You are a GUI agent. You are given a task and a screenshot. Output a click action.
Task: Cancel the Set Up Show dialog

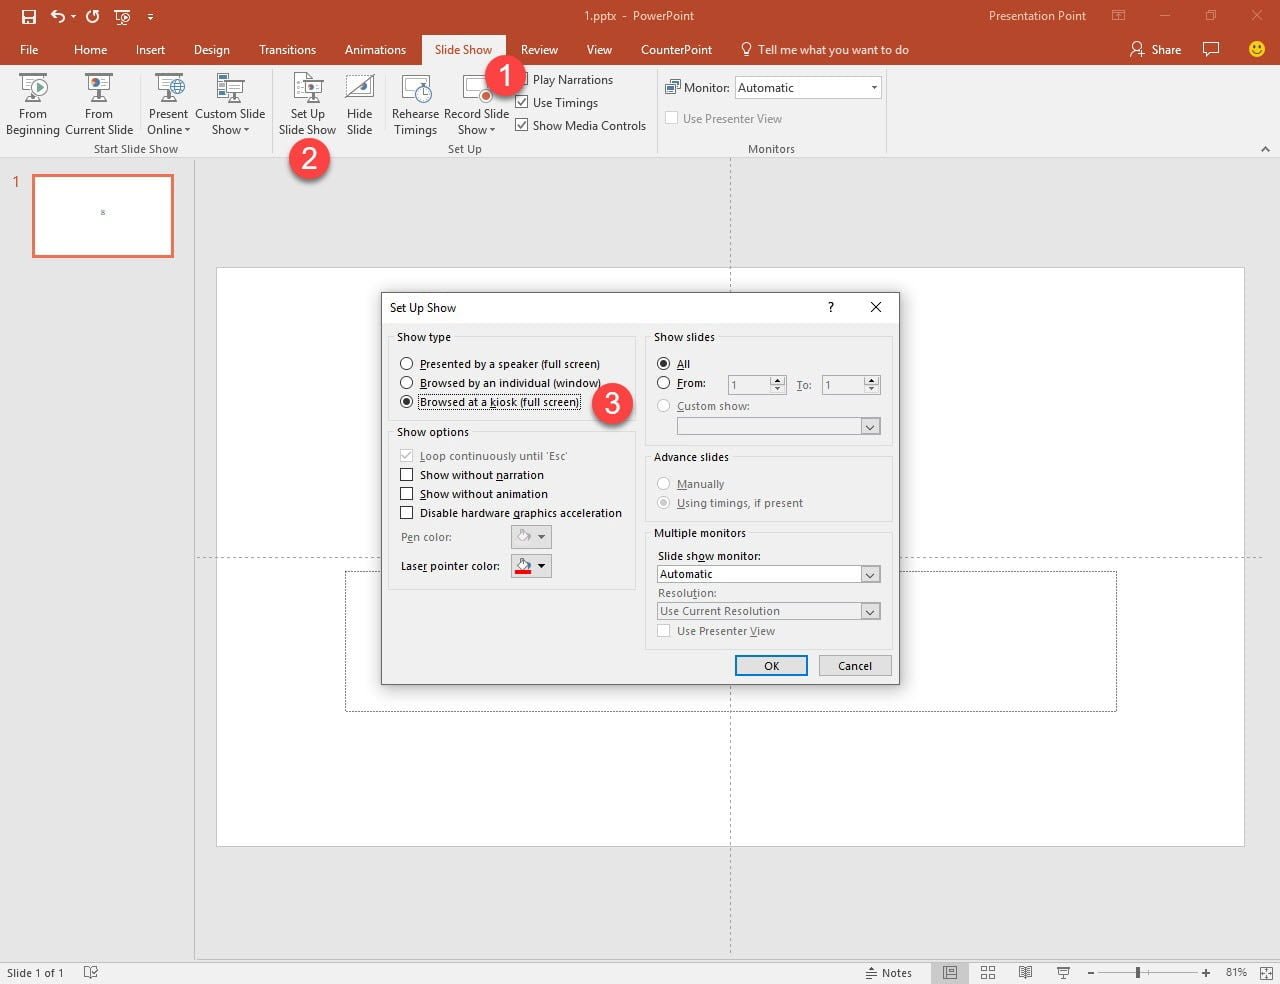(x=854, y=666)
